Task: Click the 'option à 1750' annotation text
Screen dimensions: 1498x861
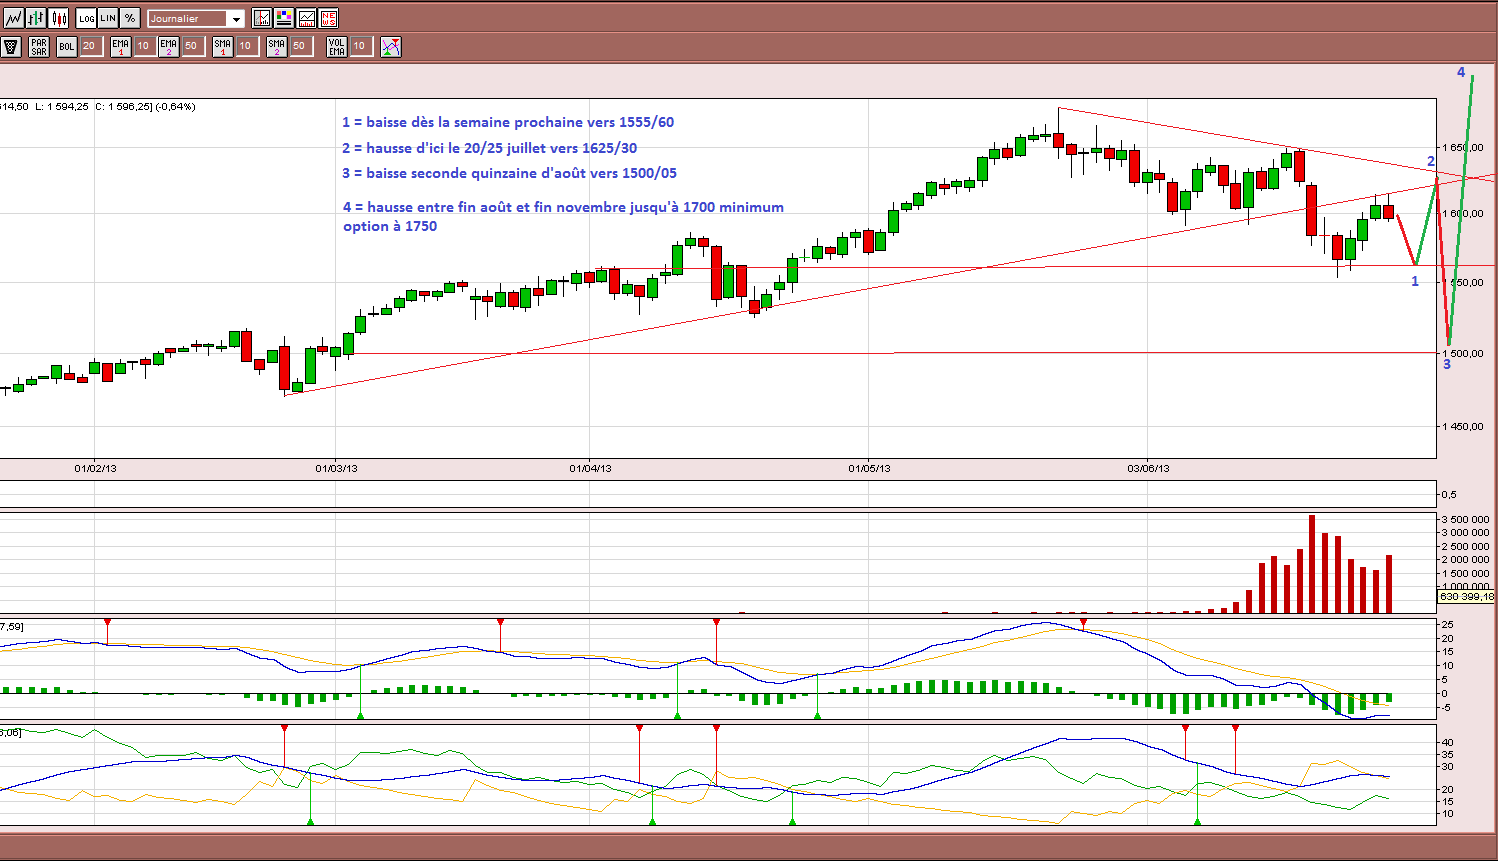Action: pos(390,226)
